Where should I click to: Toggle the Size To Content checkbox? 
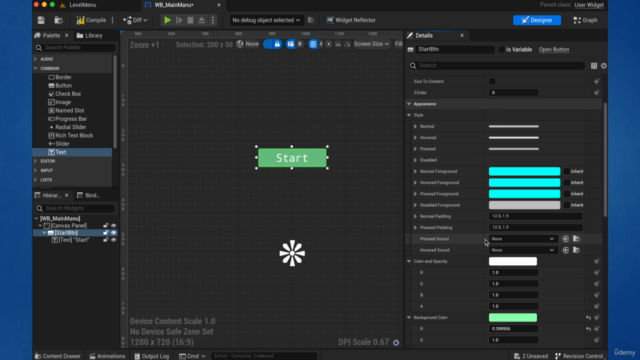click(492, 81)
